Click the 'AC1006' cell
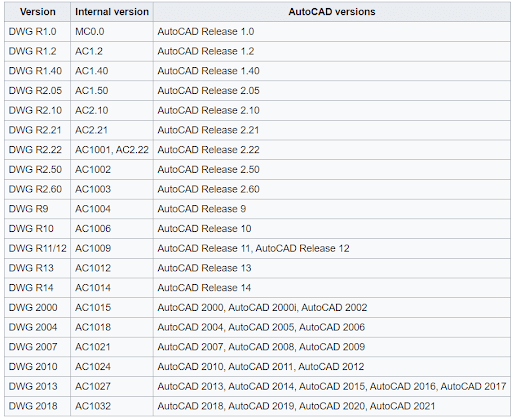 click(x=112, y=229)
